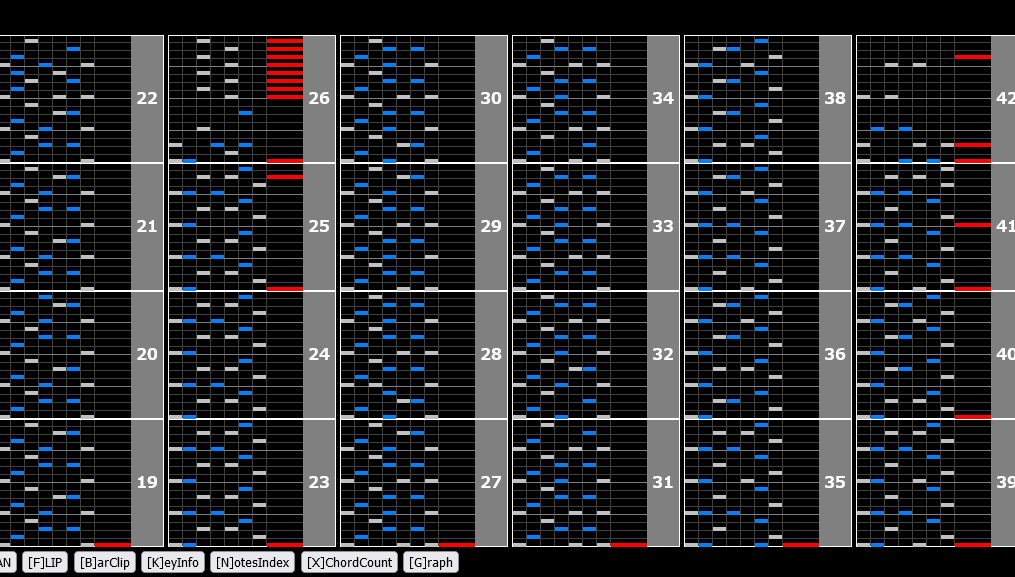Viewport: 1015px width, 577px height.
Task: Select measure number 20 label
Action: pyautogui.click(x=147, y=354)
